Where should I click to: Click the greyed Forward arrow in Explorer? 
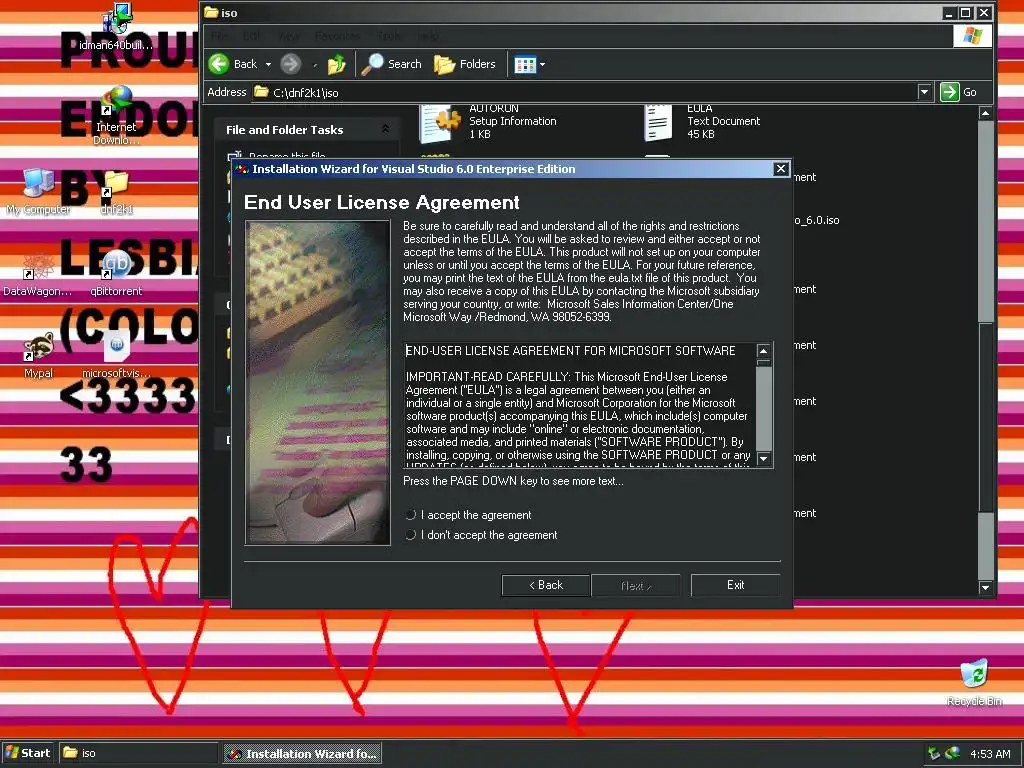click(291, 64)
